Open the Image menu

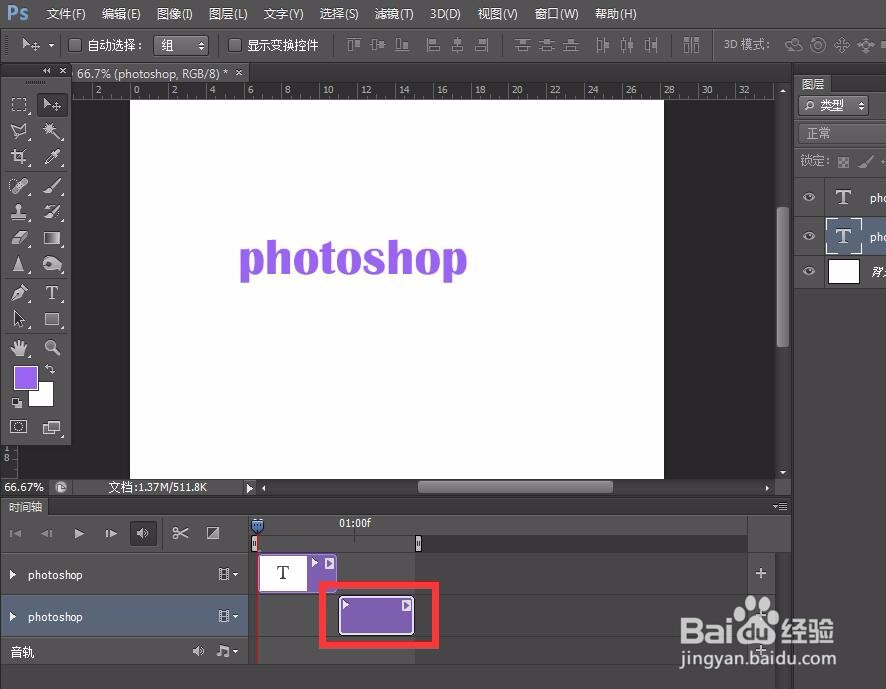point(175,14)
